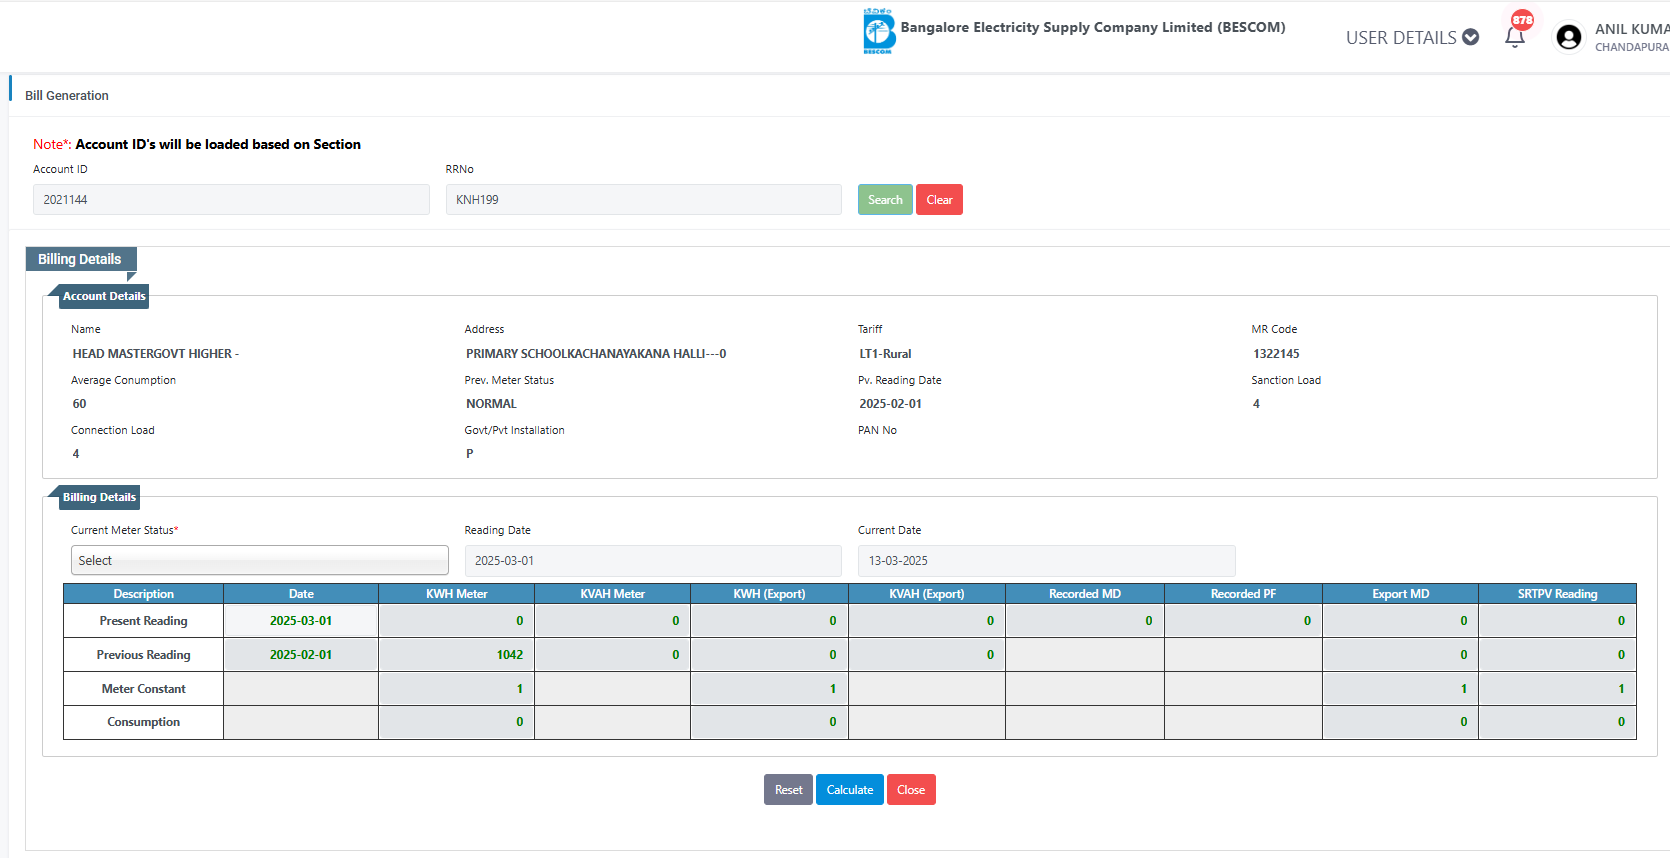
Task: Click the Present Reading Export MD cell
Action: [1400, 621]
